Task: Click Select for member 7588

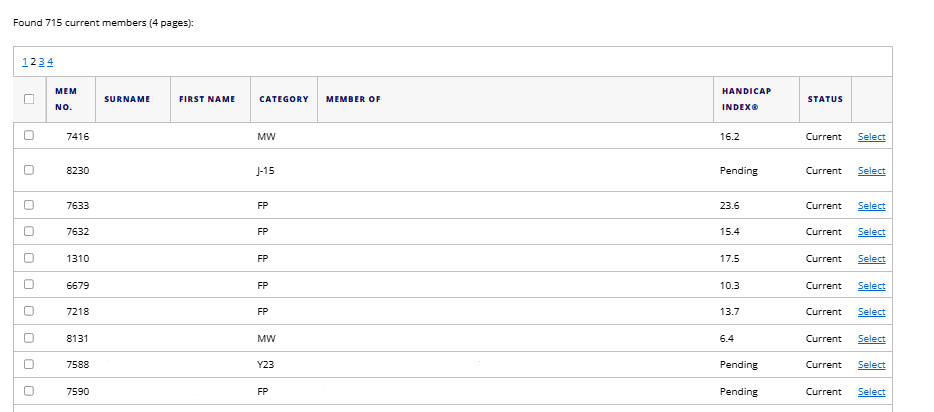Action: pos(871,365)
